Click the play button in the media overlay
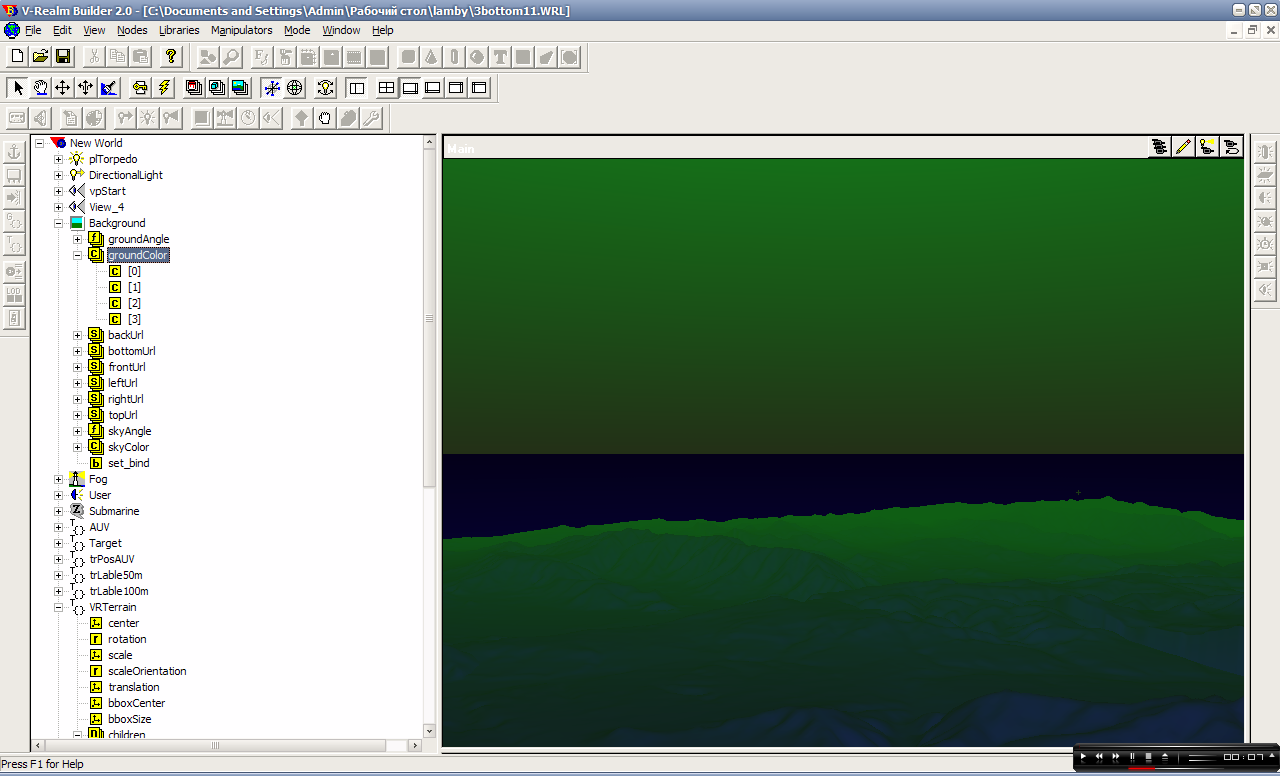 click(1083, 757)
